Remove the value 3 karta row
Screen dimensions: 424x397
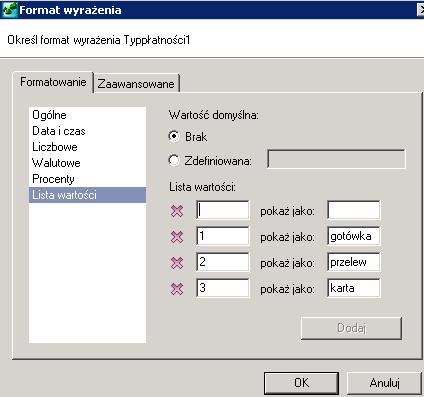(177, 289)
